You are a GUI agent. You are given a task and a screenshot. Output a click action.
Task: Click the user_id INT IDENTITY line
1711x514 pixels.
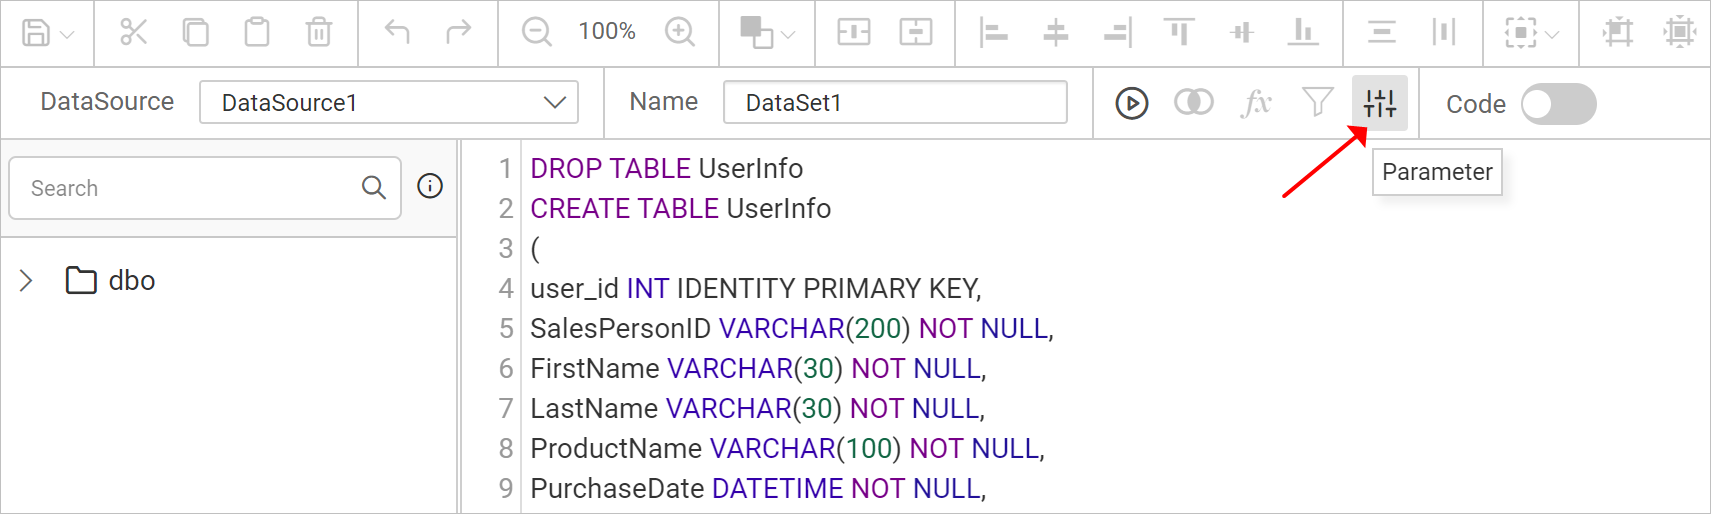tap(756, 288)
